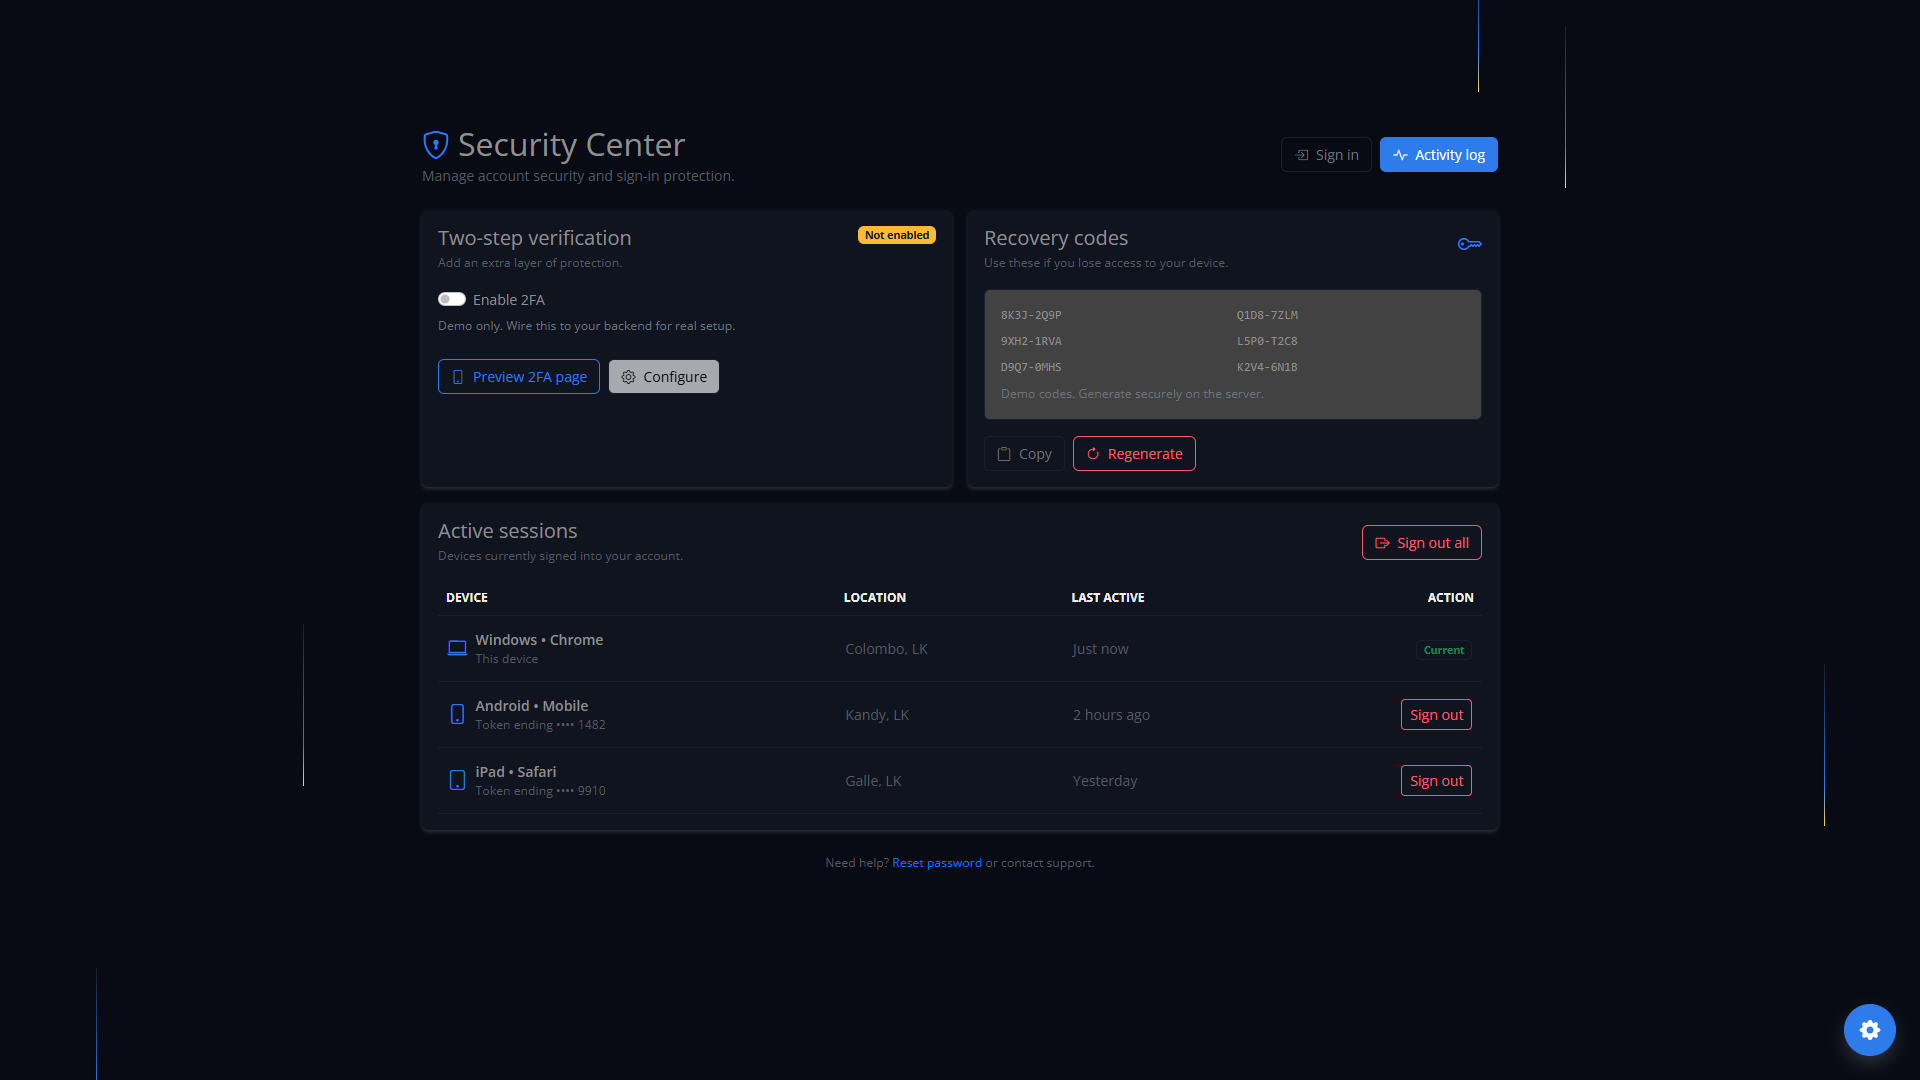The height and width of the screenshot is (1080, 1920).
Task: Follow the Reset password link
Action: 936,863
